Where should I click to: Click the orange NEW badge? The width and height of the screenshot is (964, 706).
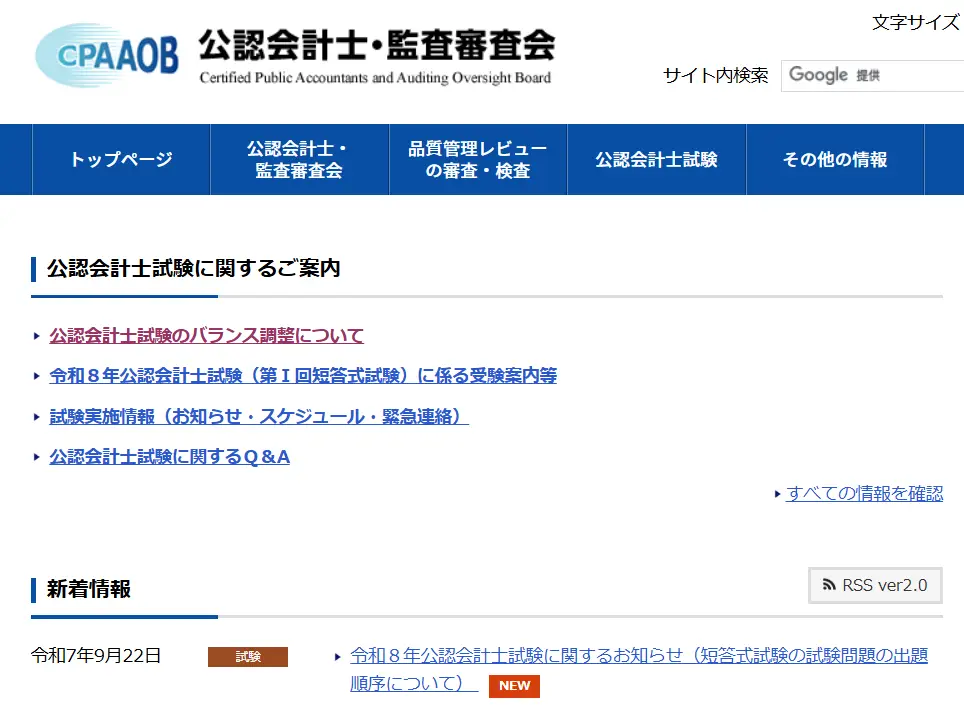click(x=514, y=686)
